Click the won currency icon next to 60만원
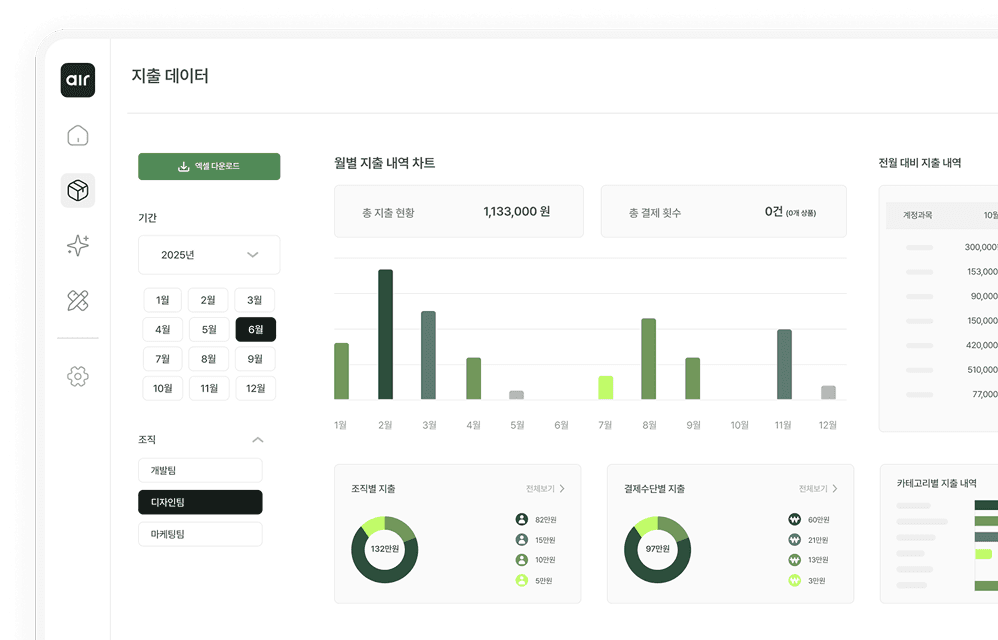Image resolution: width=998 pixels, height=640 pixels. click(793, 519)
